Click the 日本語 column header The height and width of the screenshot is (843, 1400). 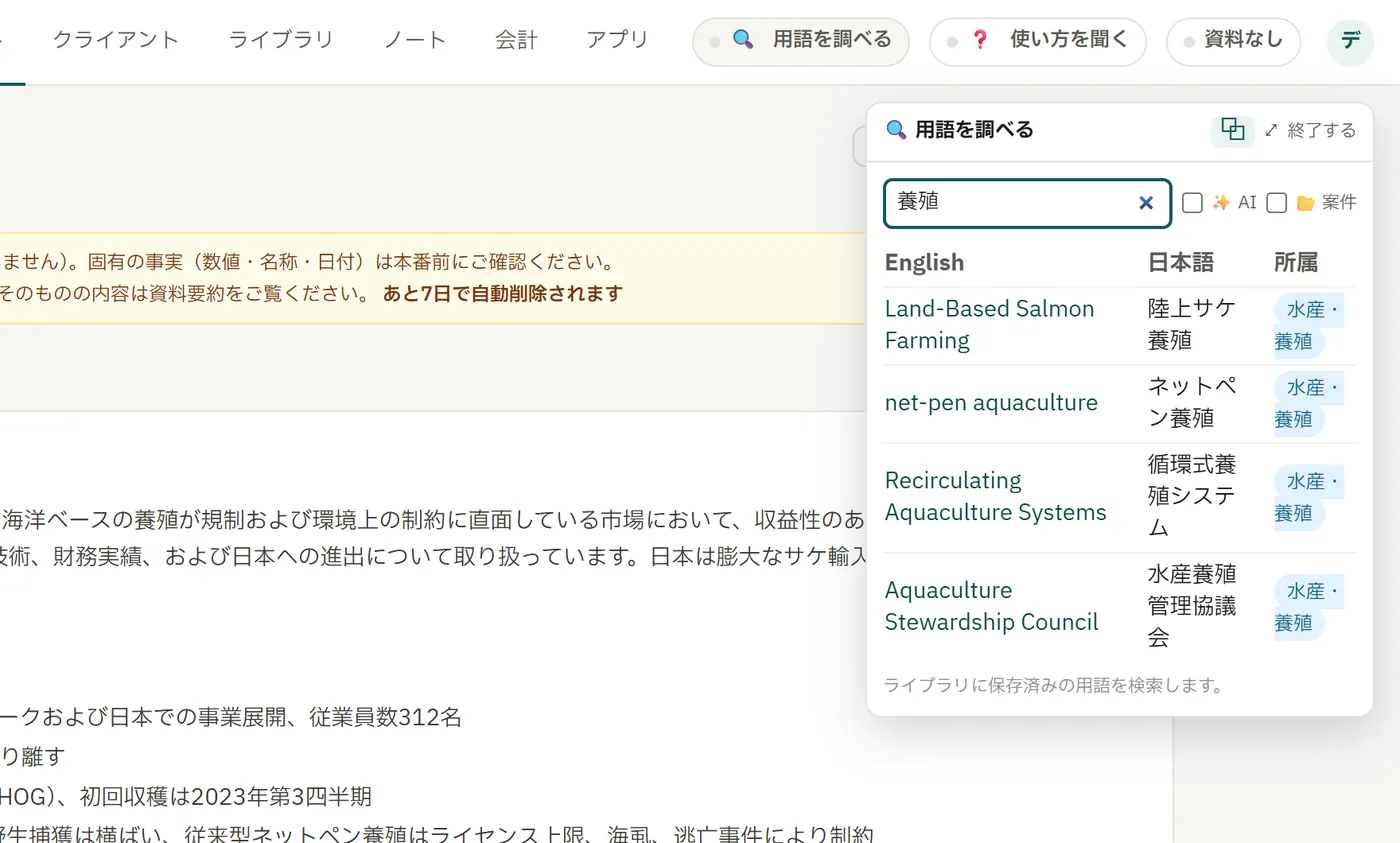1180,262
